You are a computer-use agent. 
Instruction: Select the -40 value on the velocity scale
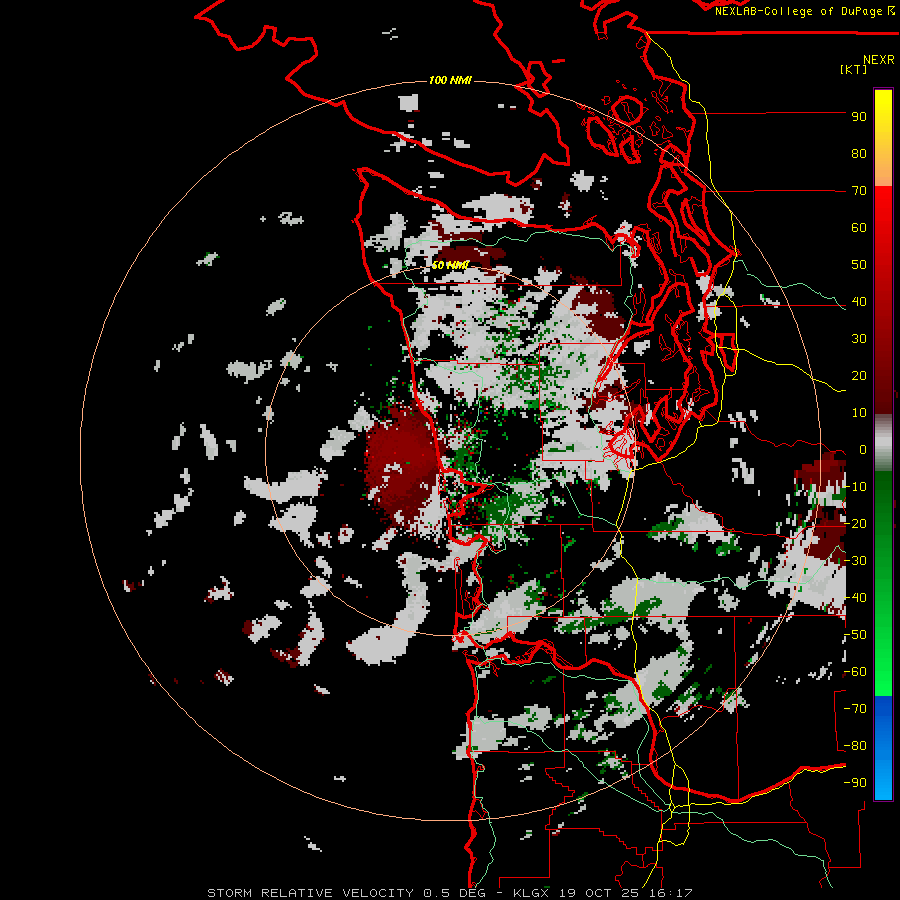(x=855, y=598)
